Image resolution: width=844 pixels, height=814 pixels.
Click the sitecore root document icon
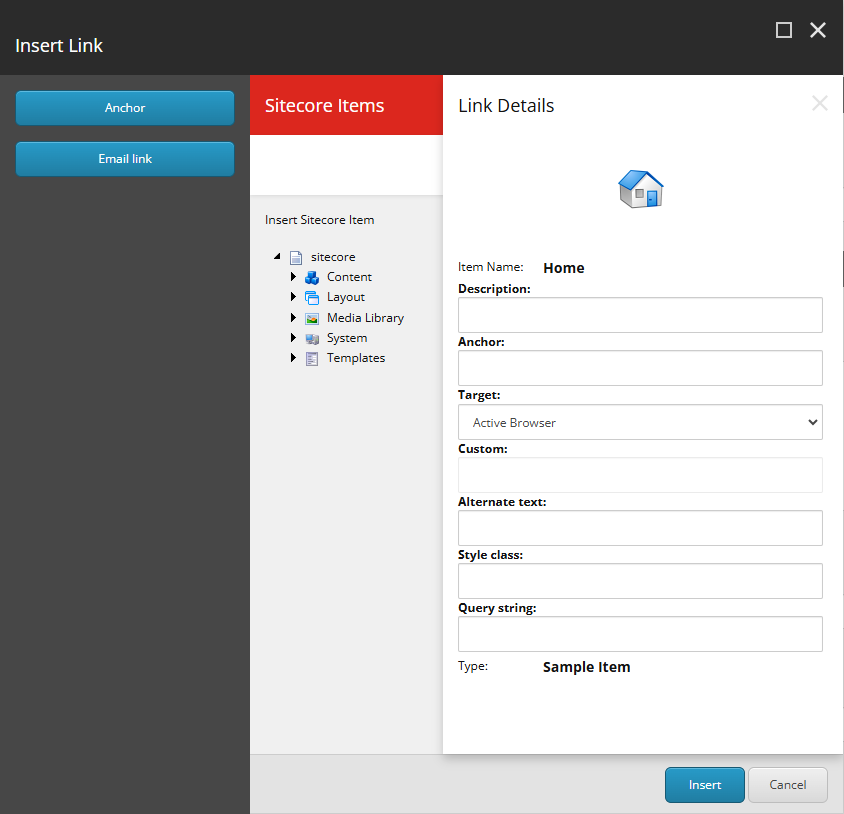click(x=296, y=257)
